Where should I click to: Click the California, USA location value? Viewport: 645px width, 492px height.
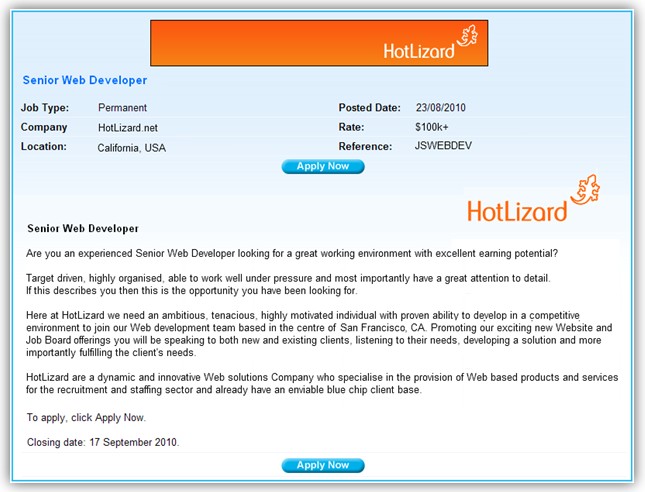[132, 148]
